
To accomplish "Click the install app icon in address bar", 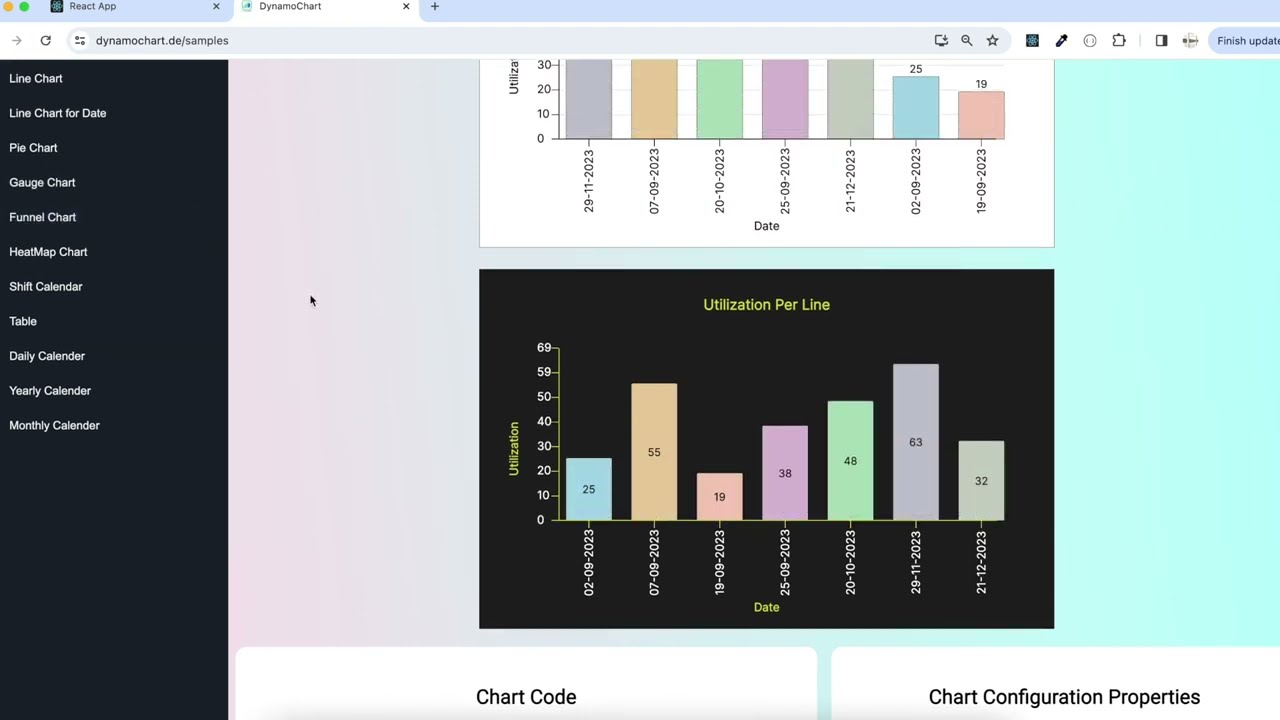I will point(941,40).
